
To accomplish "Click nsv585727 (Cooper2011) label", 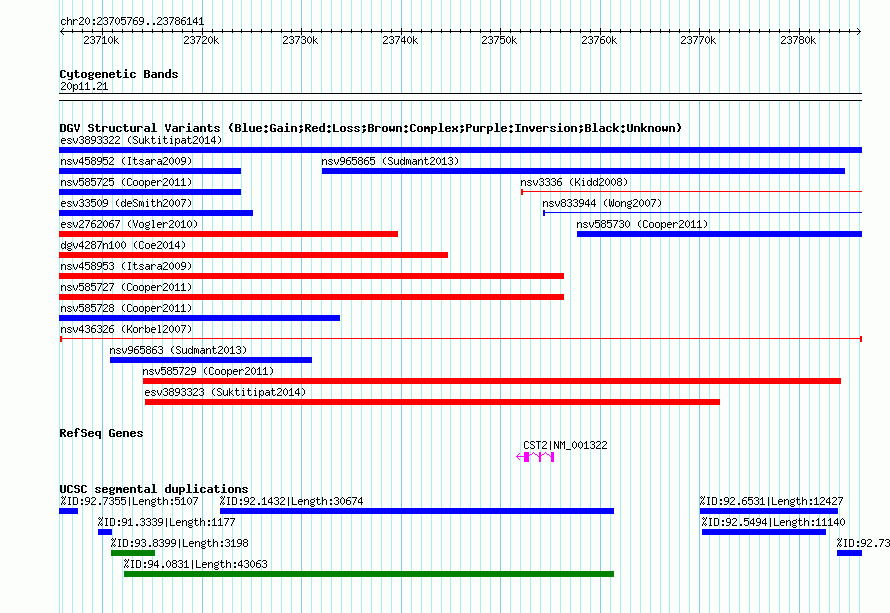I will [126, 287].
